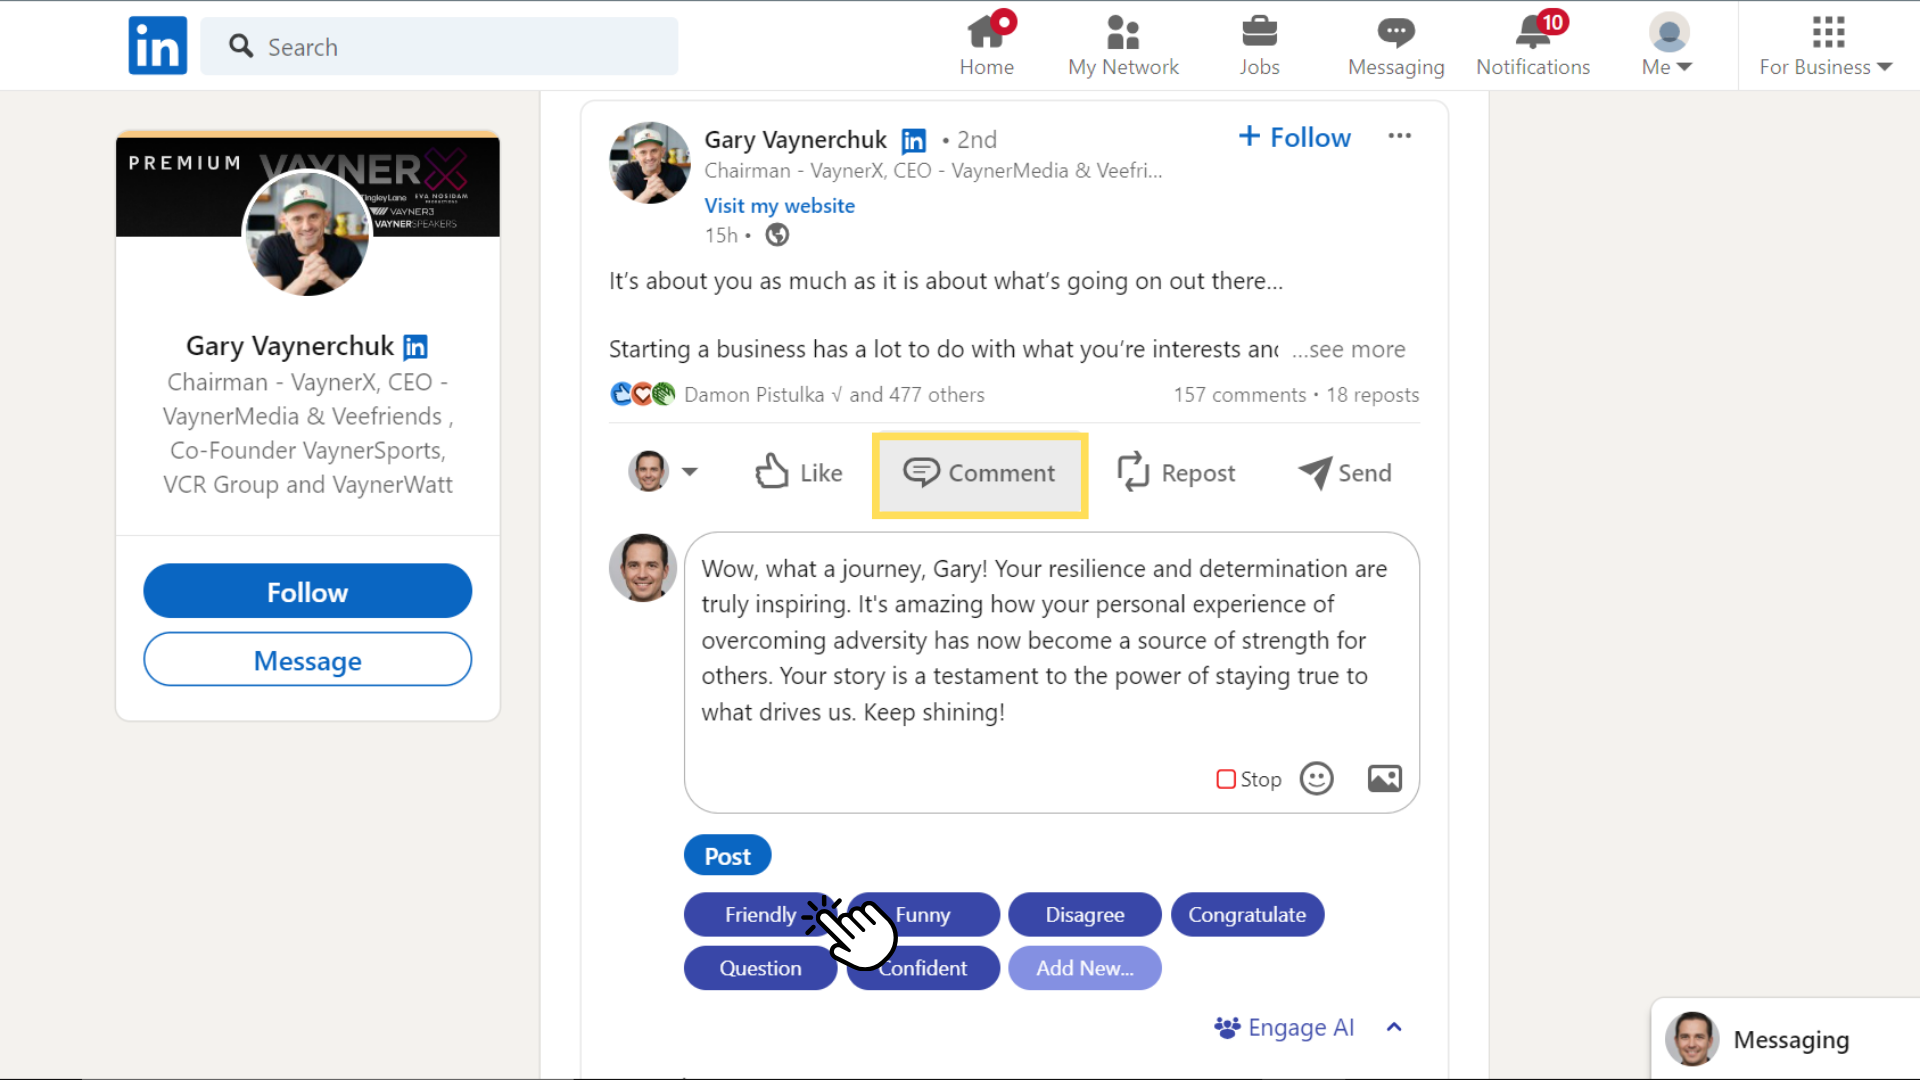Select the Disagree tone chip

click(1084, 915)
